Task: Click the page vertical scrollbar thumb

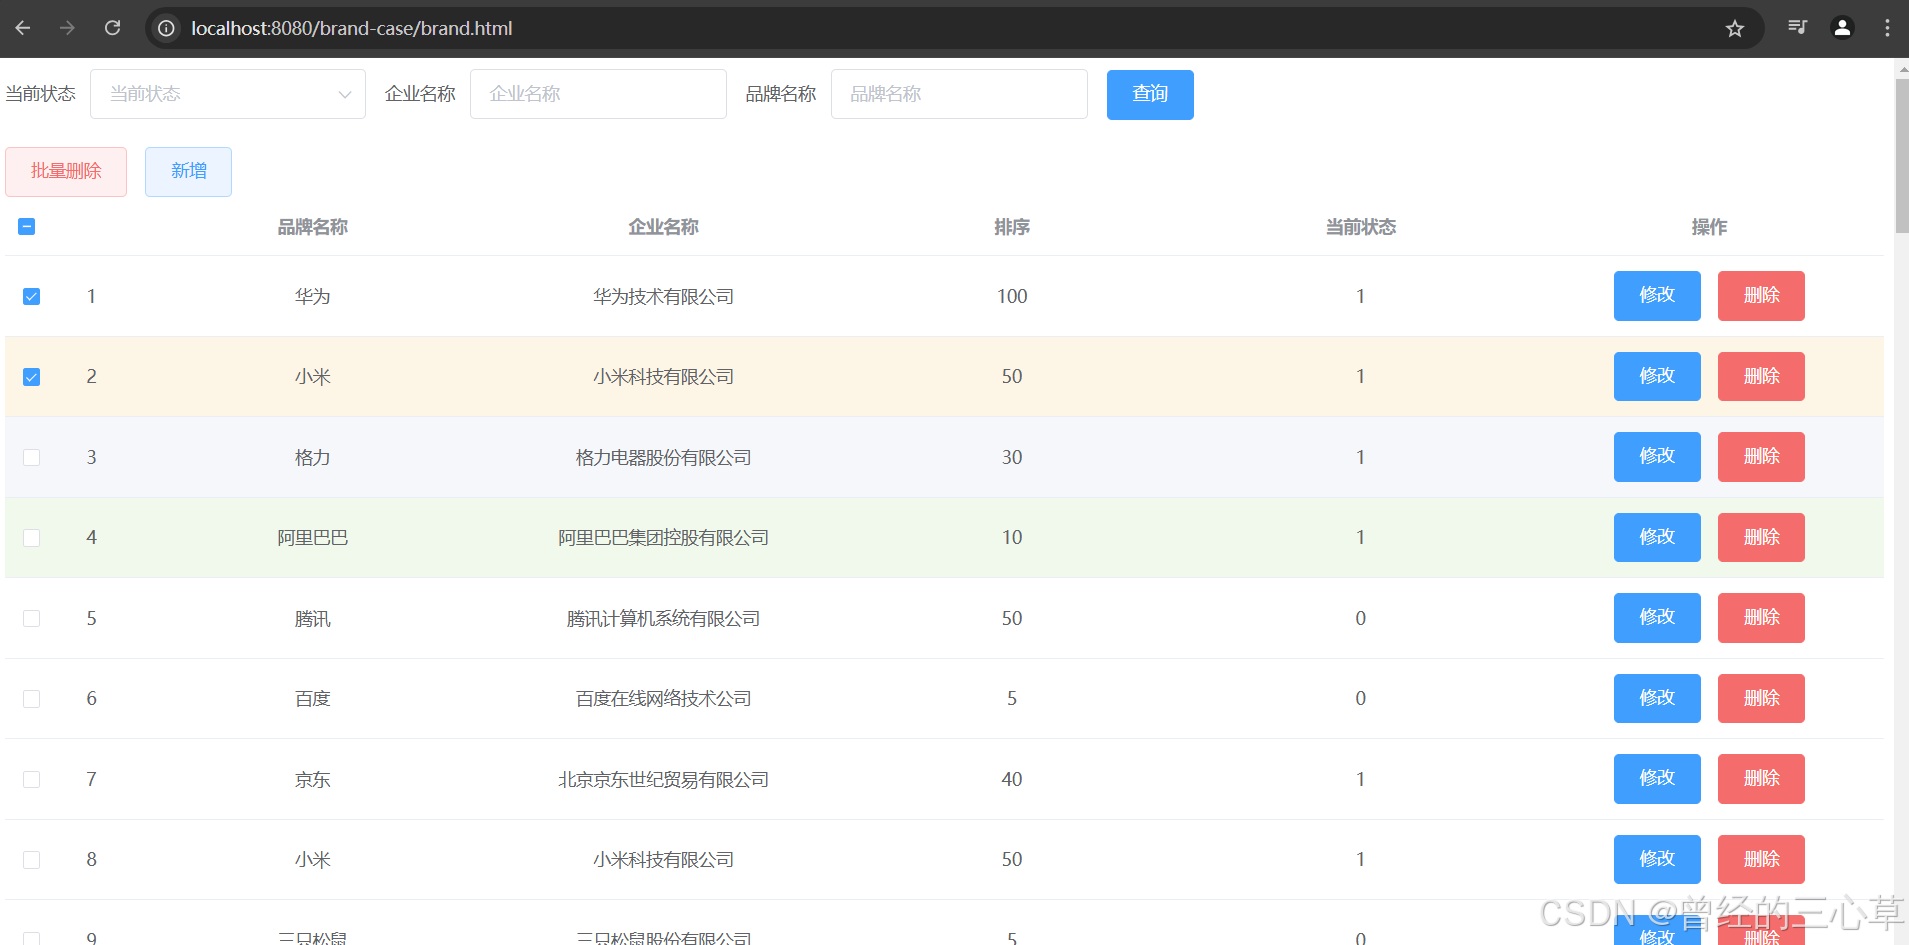Action: coord(1901,155)
